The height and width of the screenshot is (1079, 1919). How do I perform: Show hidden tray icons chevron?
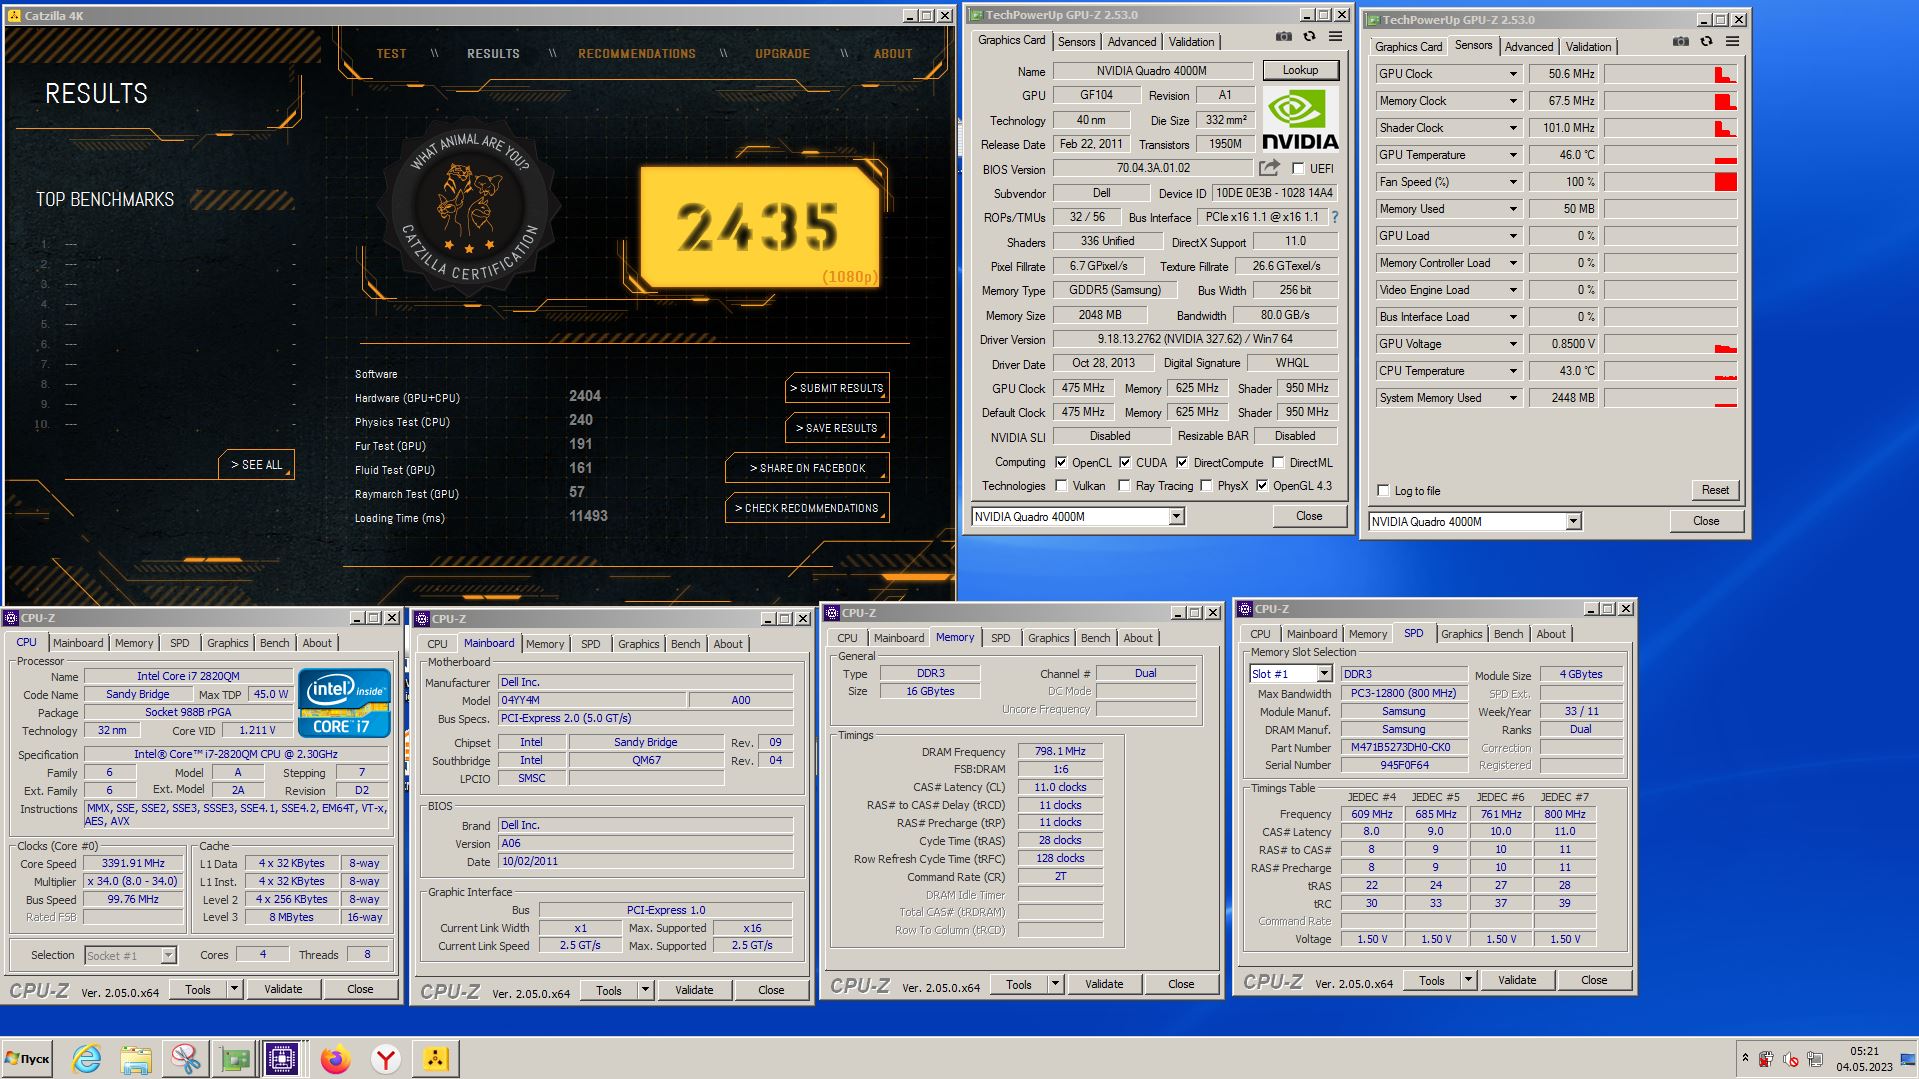(1745, 1058)
